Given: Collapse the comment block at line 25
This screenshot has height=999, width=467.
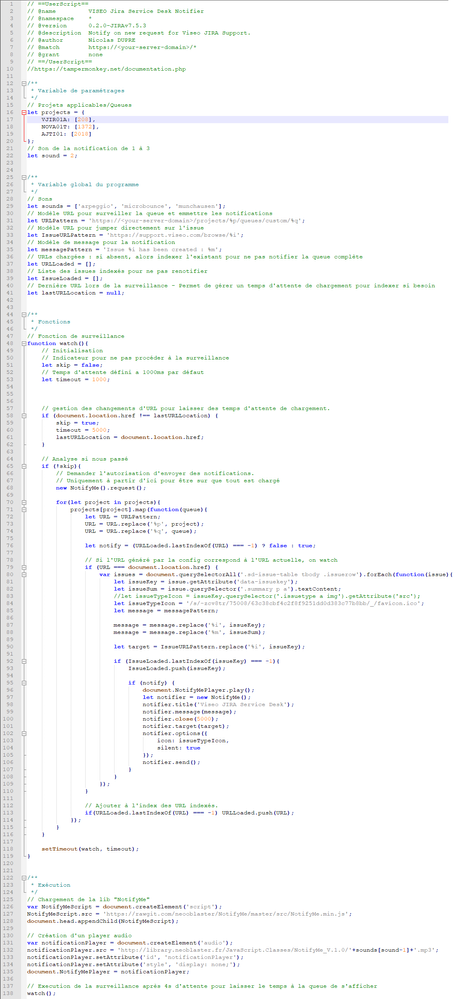Looking at the screenshot, I should [x=23, y=176].
